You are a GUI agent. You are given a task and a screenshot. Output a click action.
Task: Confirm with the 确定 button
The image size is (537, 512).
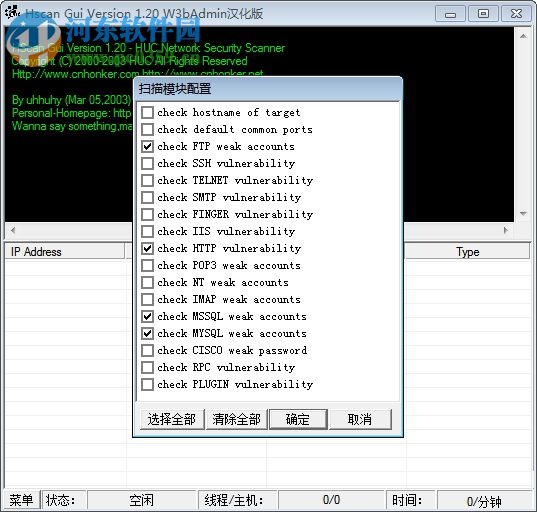[298, 419]
